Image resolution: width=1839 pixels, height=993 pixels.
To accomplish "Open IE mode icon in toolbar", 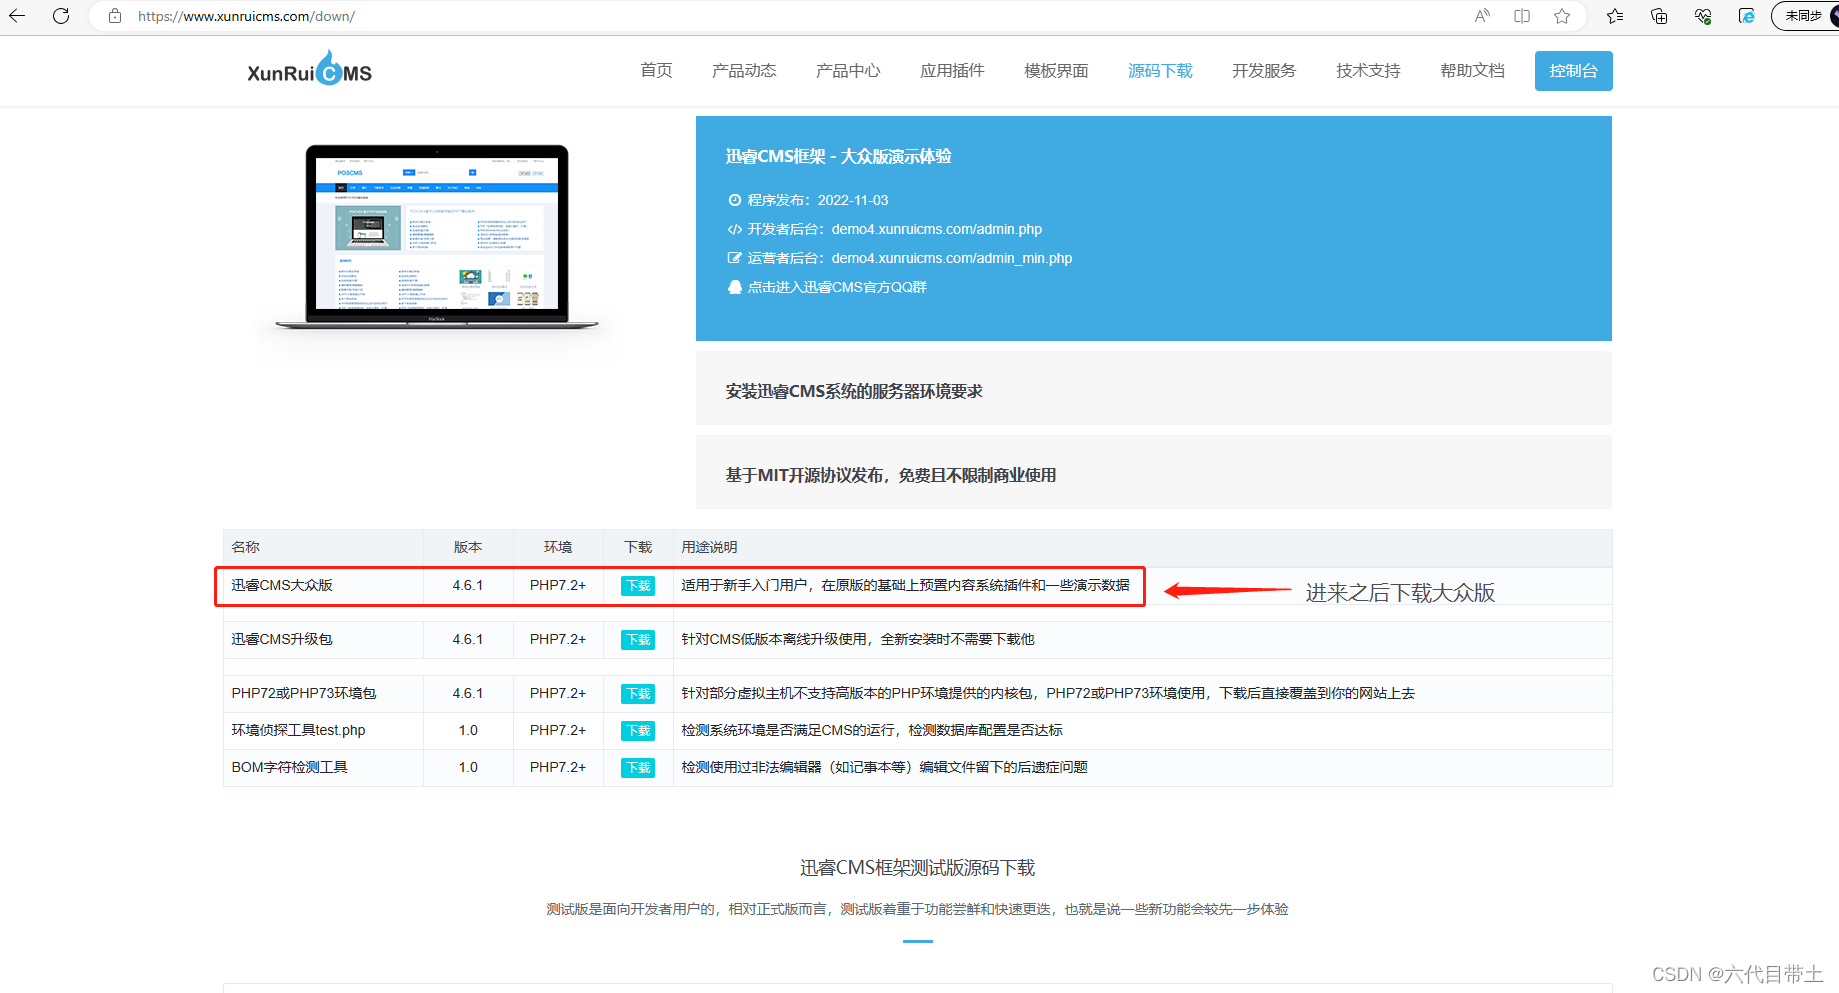I will pyautogui.click(x=1747, y=16).
